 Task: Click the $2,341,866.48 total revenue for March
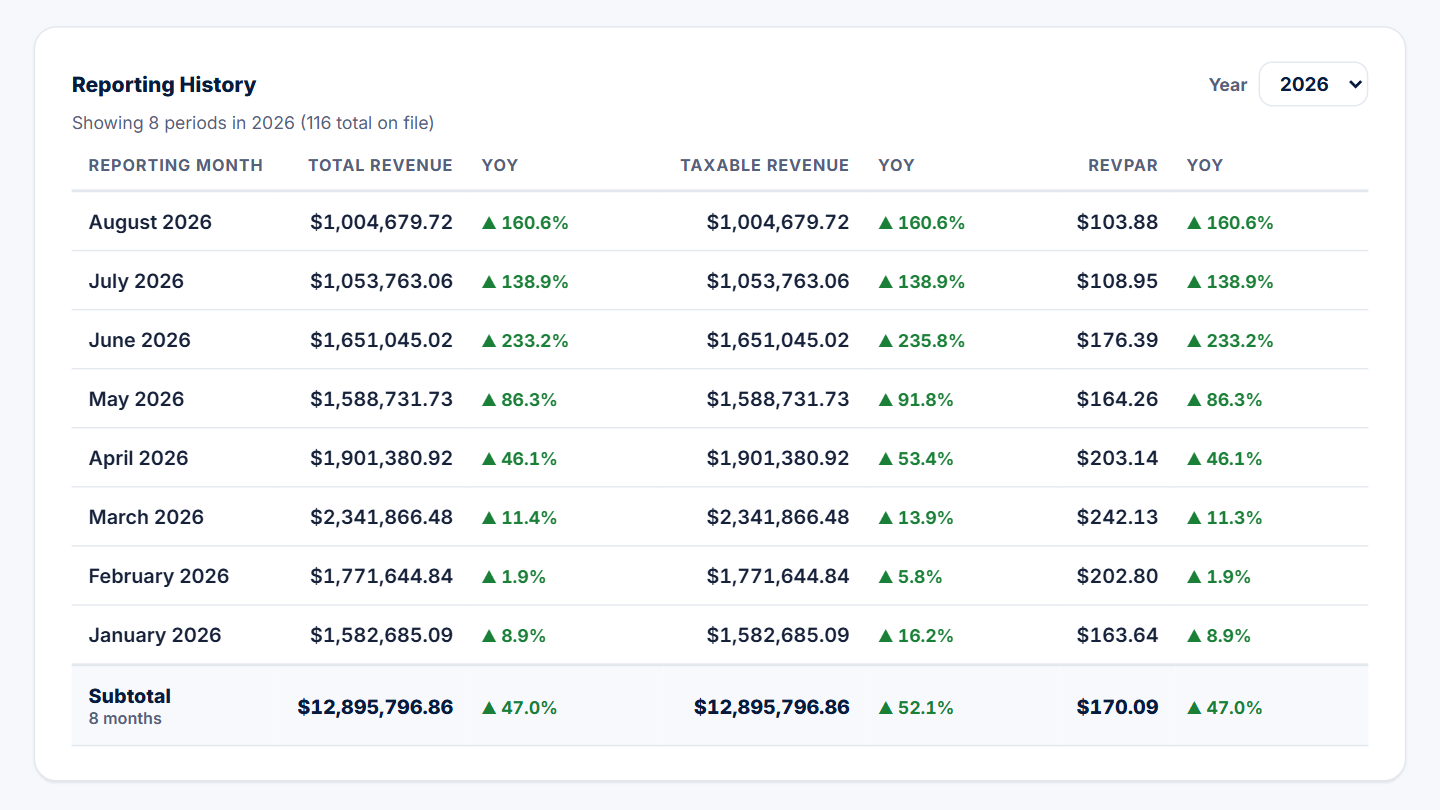point(381,517)
